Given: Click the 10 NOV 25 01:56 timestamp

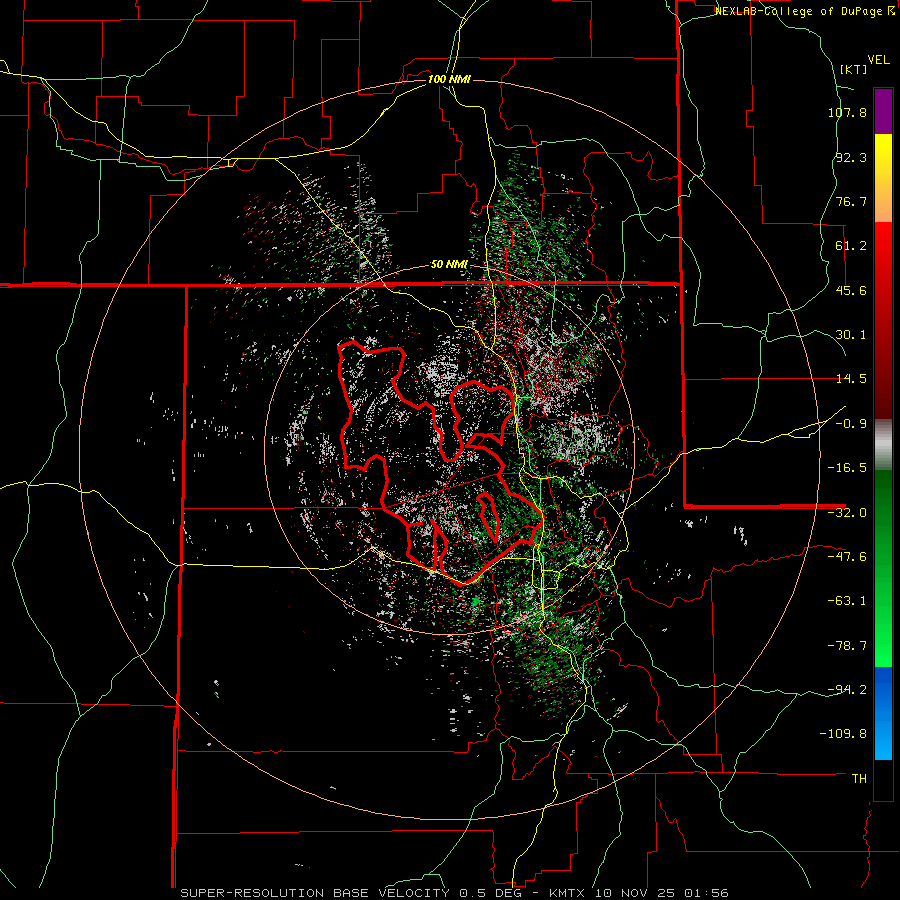Looking at the screenshot, I should coord(662,893).
